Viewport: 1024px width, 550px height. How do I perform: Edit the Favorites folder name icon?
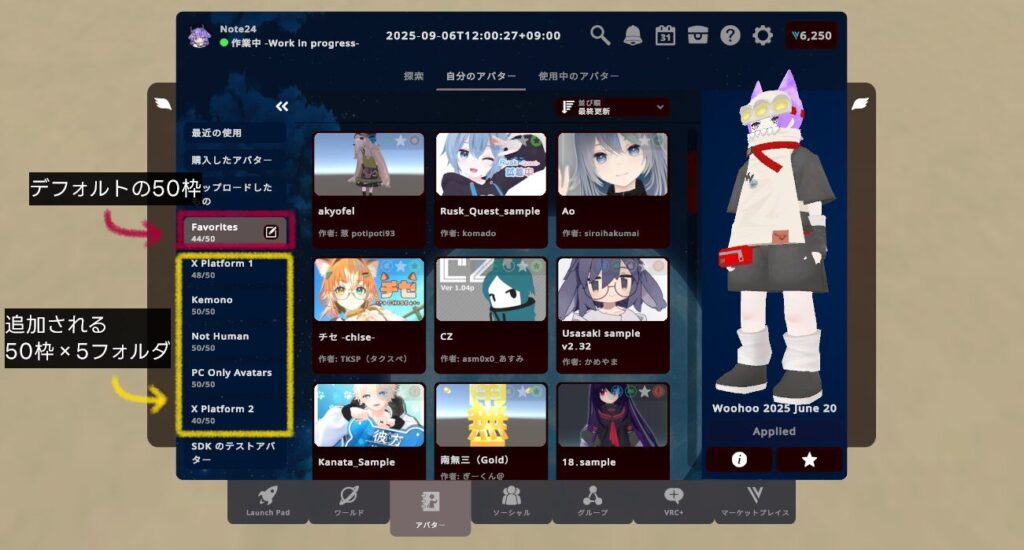(271, 232)
